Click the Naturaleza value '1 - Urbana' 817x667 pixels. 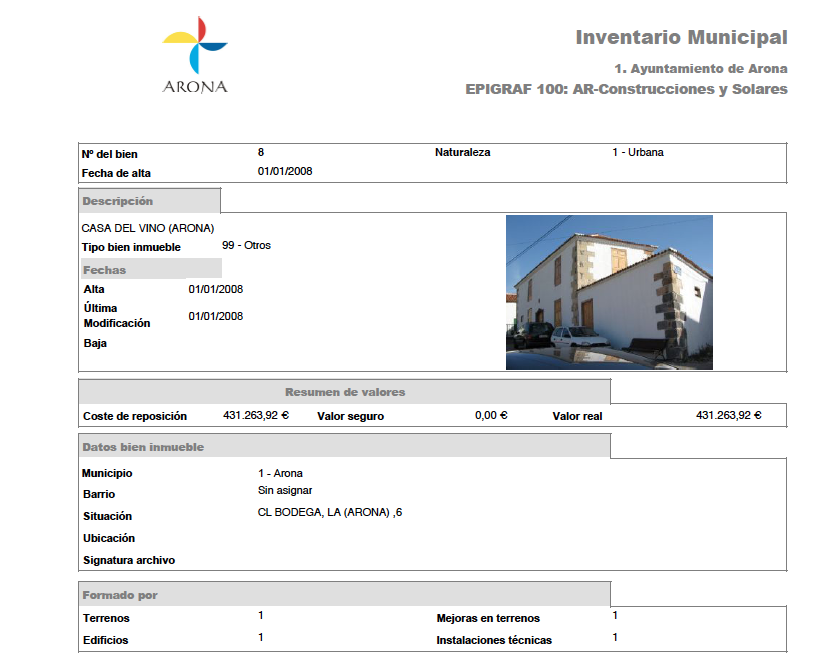coord(638,153)
